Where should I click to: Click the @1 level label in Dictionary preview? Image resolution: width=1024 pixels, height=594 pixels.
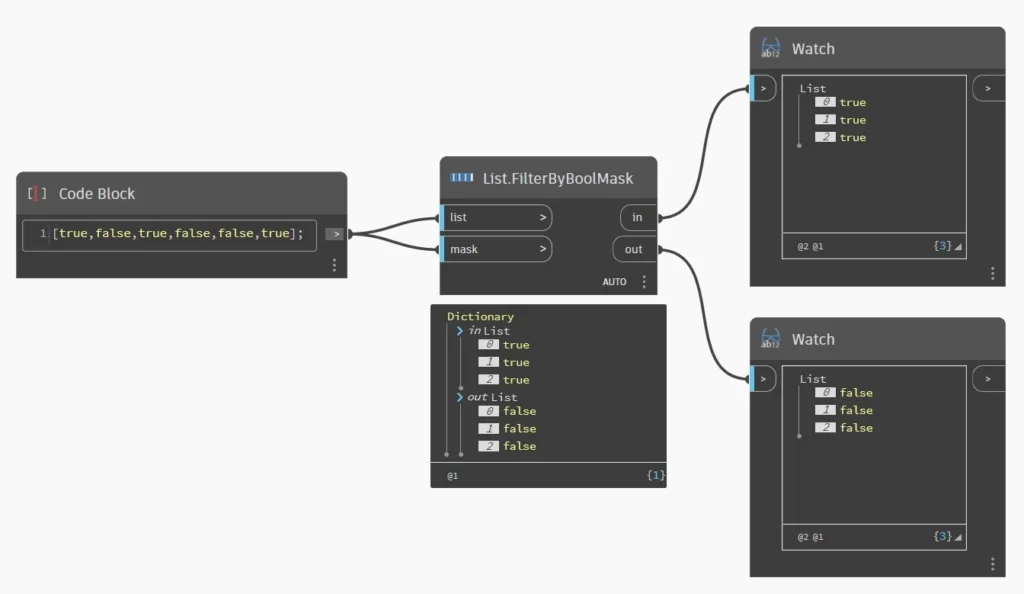click(453, 476)
